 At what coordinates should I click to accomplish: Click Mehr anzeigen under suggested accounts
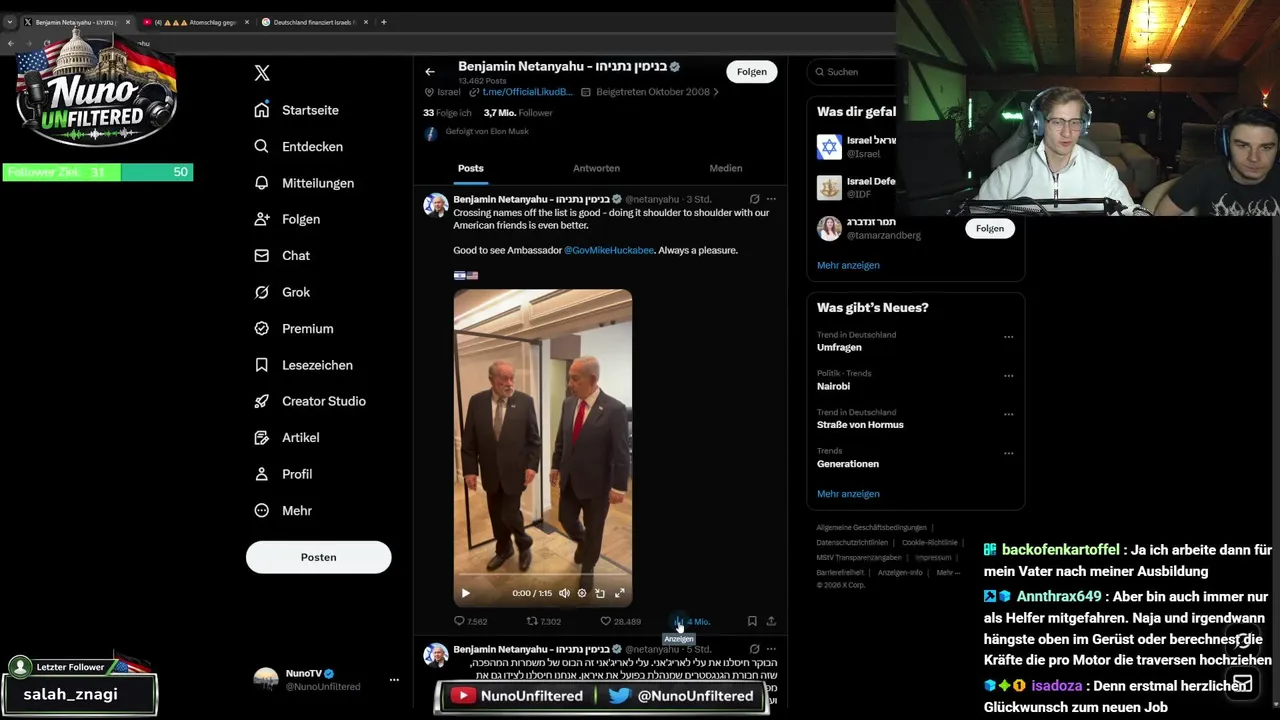(x=848, y=265)
